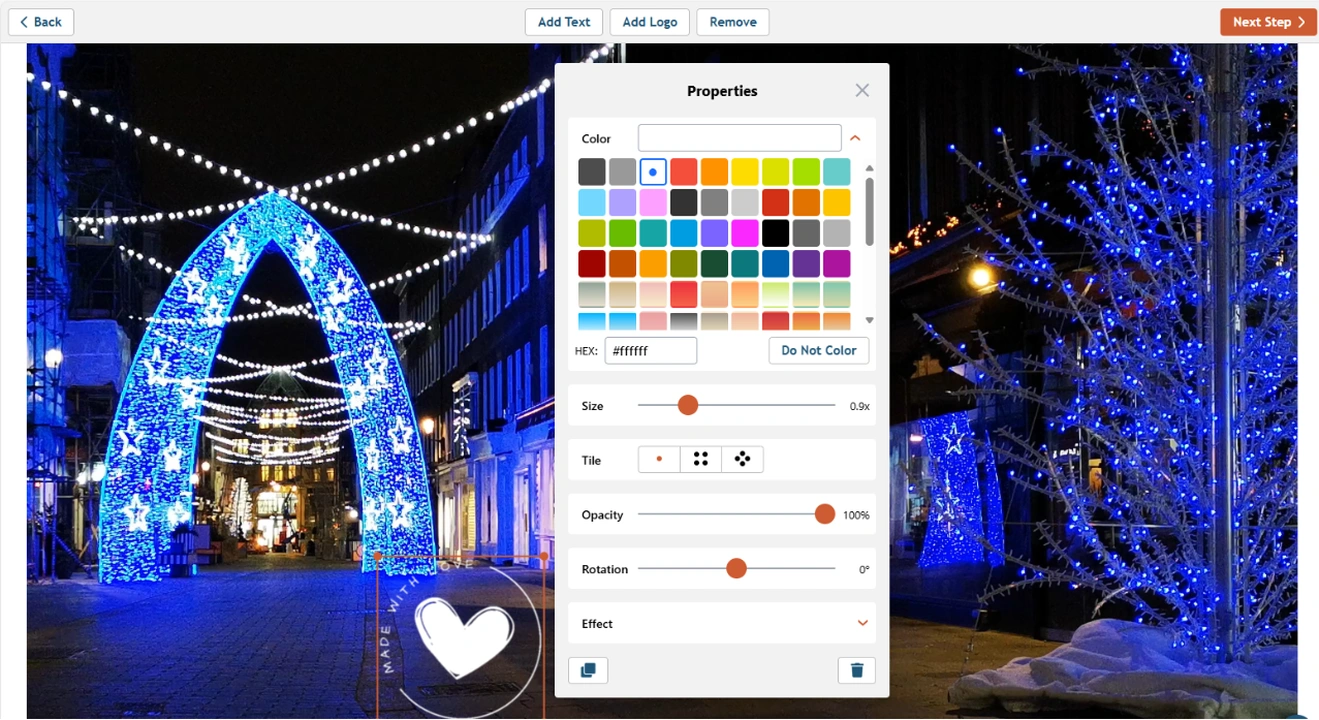Viewport: 1319px width, 720px height.
Task: Click the trash delete icon
Action: coord(856,670)
